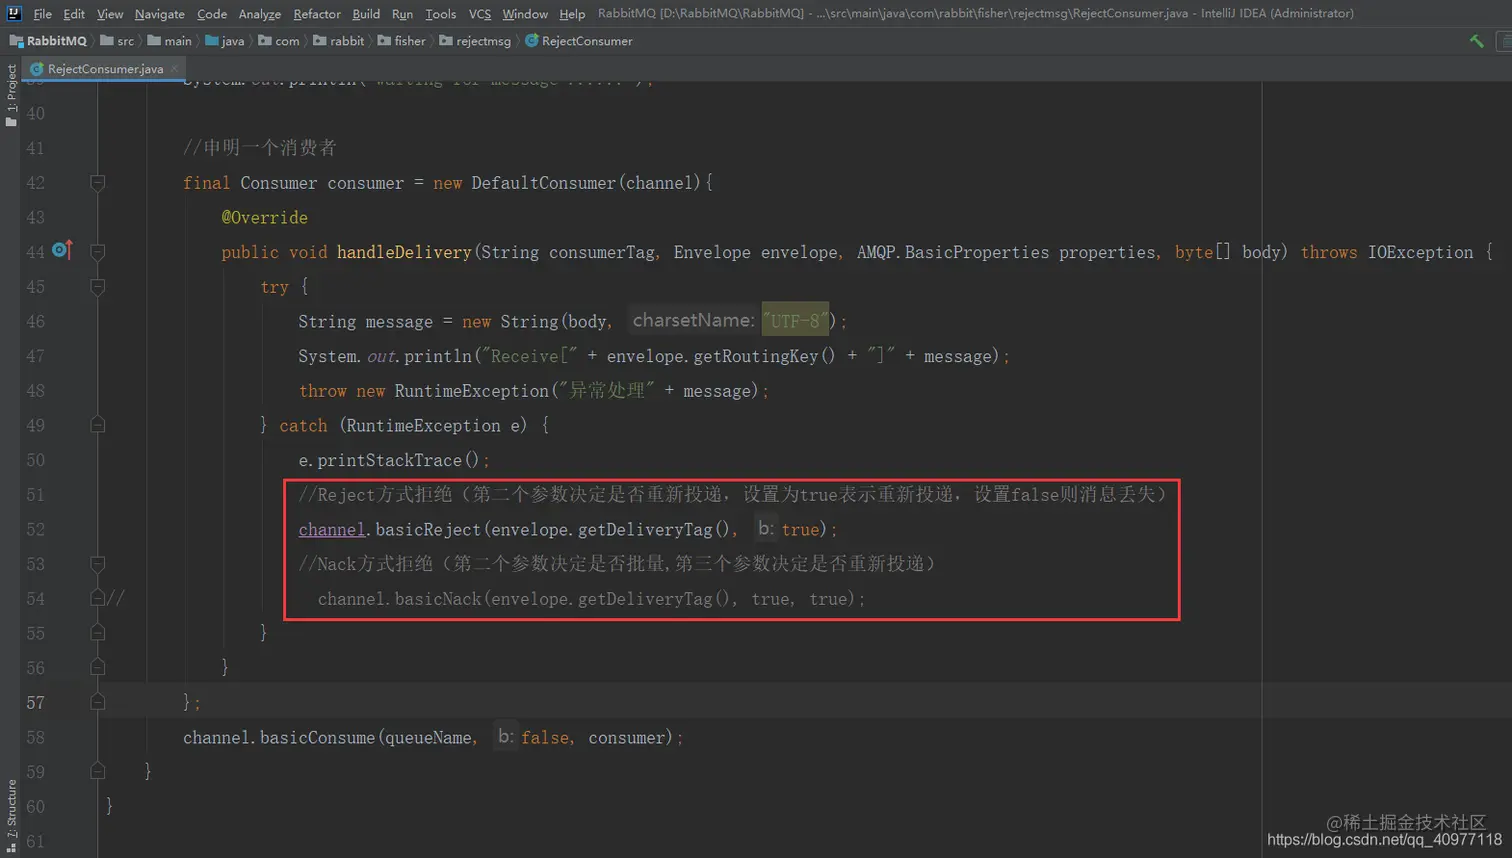Open the Code menu
Screen dimensions: 1512x858
point(212,14)
